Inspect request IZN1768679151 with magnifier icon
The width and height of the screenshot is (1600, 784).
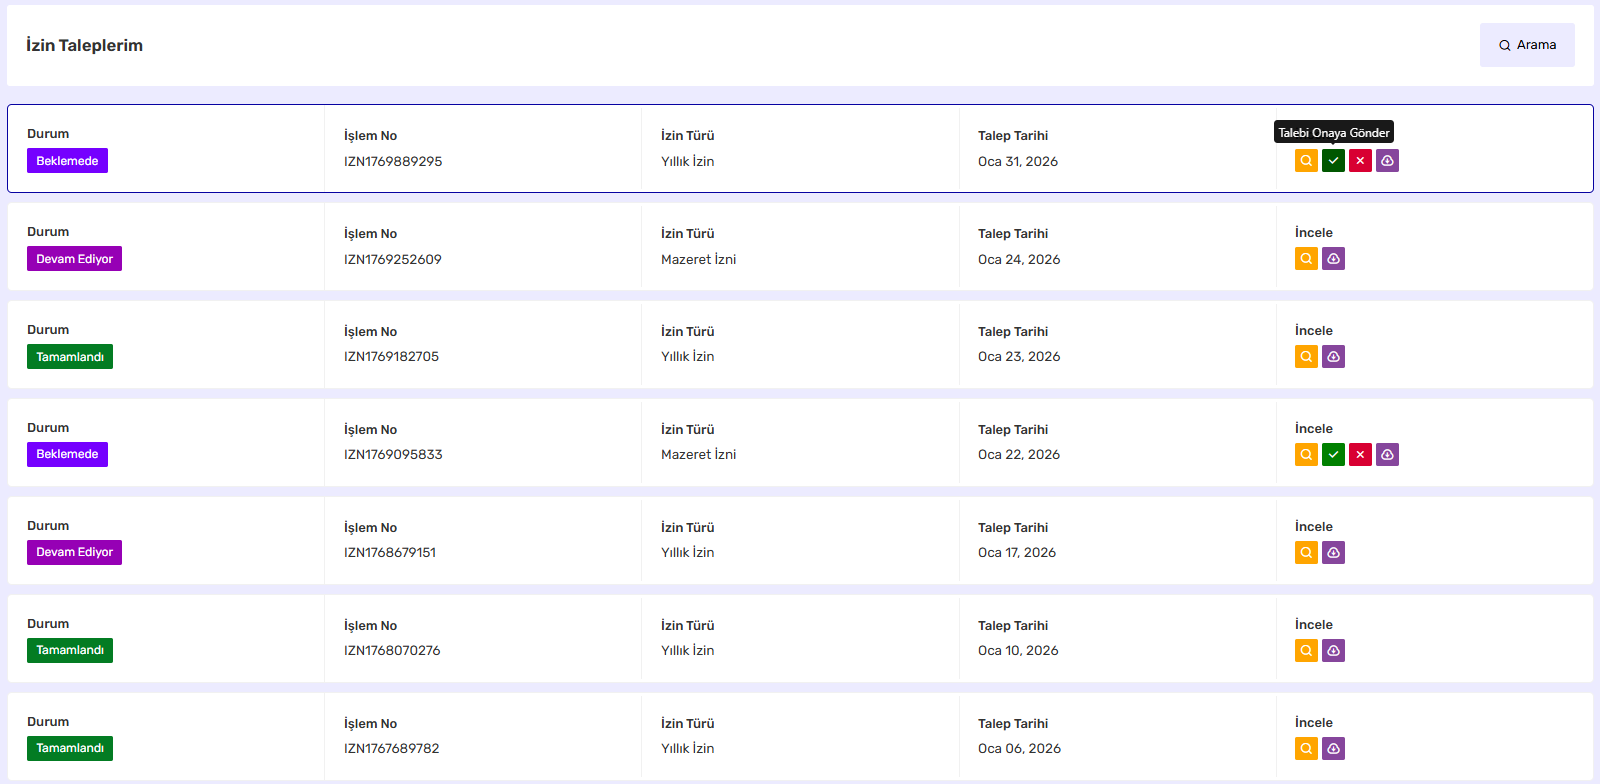(1306, 553)
